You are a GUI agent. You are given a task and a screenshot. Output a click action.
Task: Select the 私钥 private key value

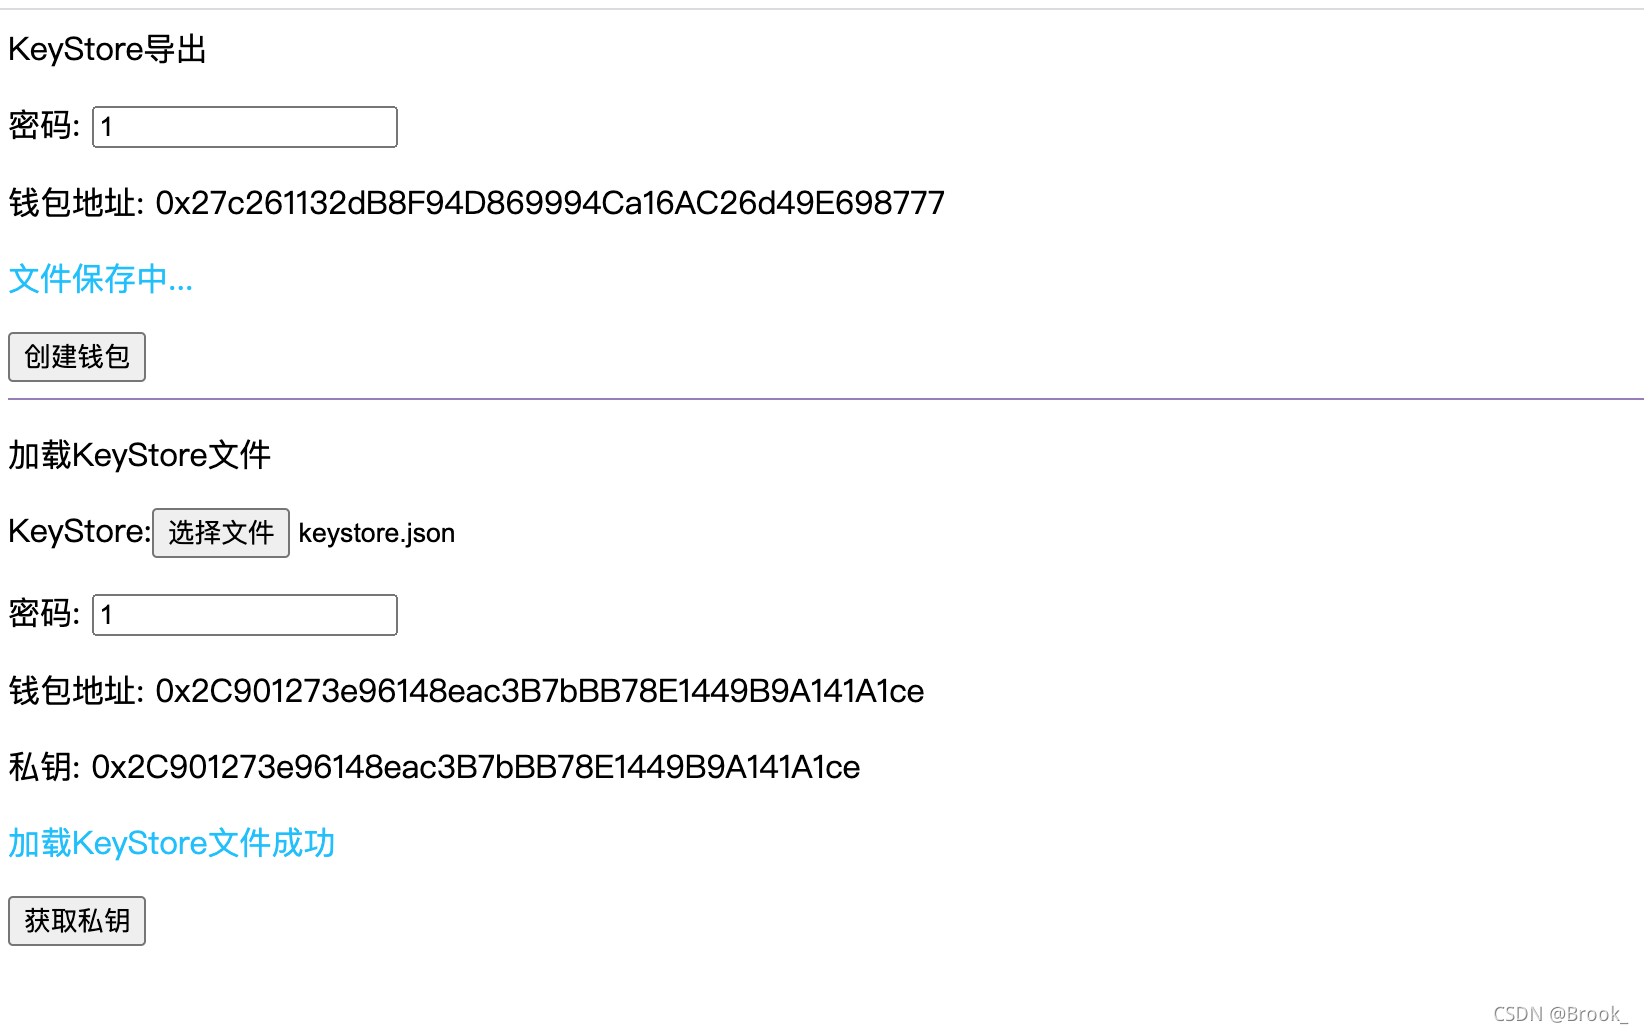pyautogui.click(x=474, y=767)
